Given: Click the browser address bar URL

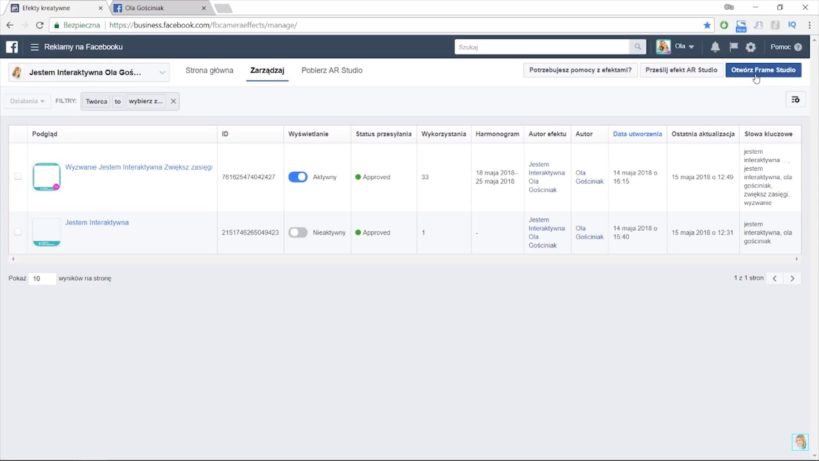Looking at the screenshot, I should tap(203, 25).
